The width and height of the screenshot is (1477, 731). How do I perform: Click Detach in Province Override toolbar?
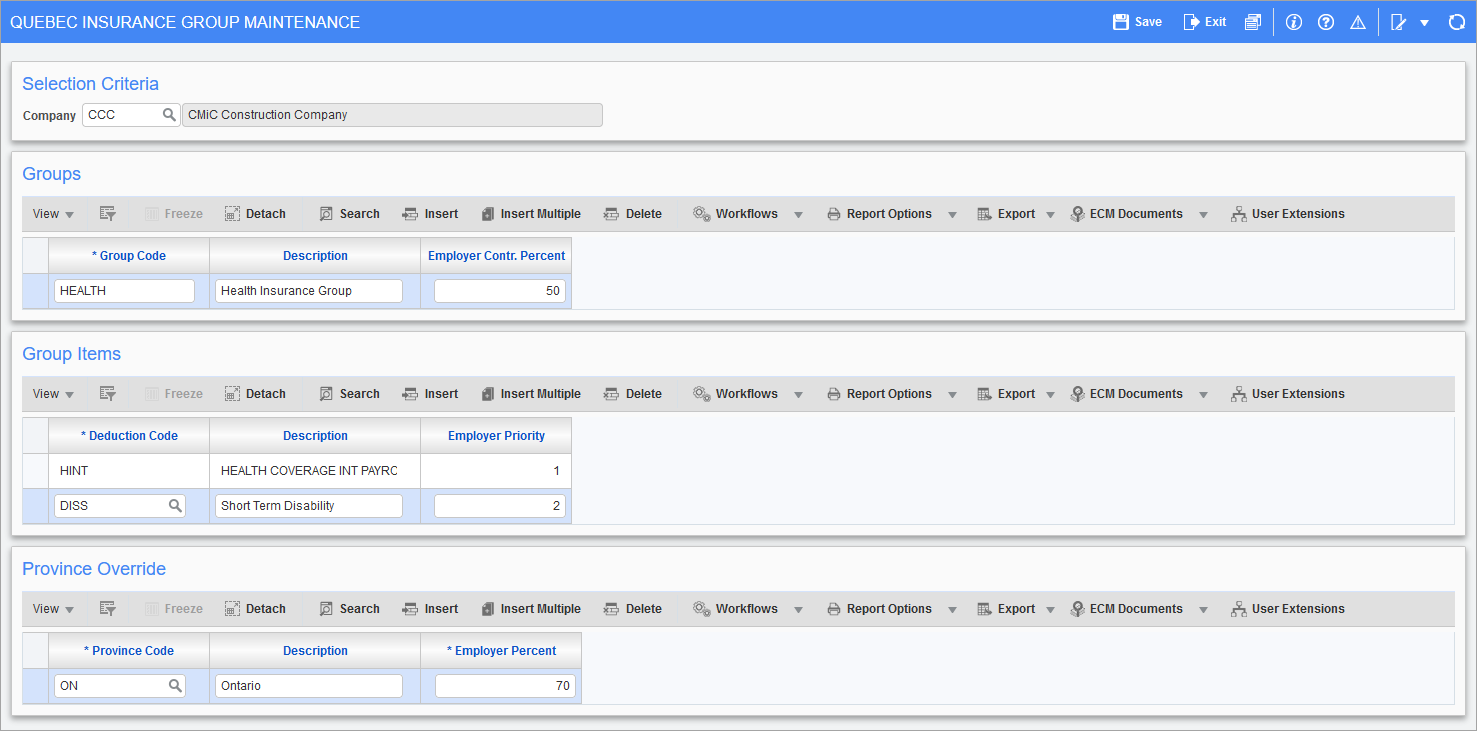click(x=255, y=609)
